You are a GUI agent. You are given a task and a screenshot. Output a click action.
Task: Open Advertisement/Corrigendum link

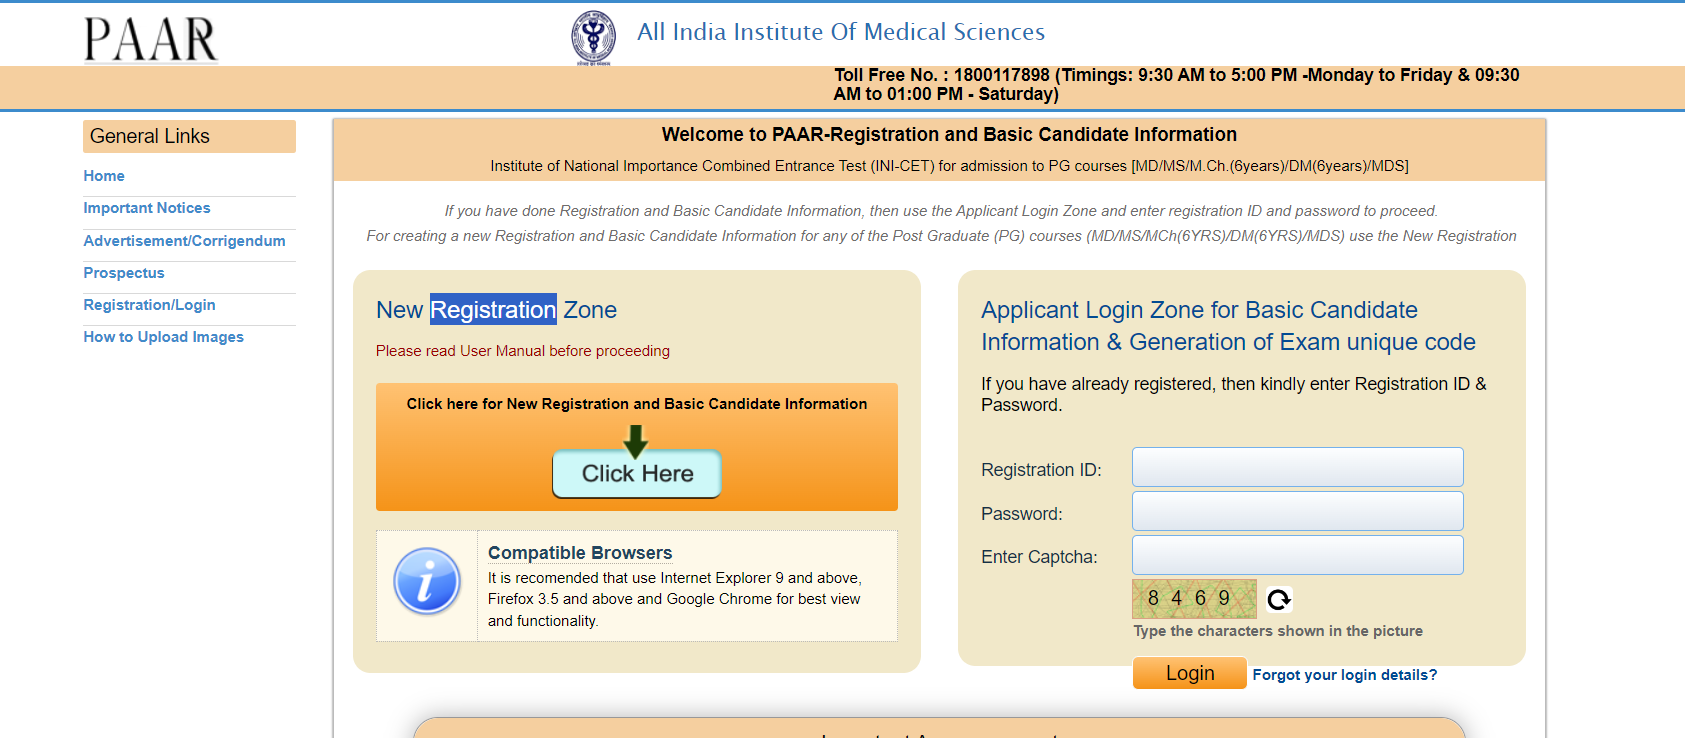tap(184, 241)
